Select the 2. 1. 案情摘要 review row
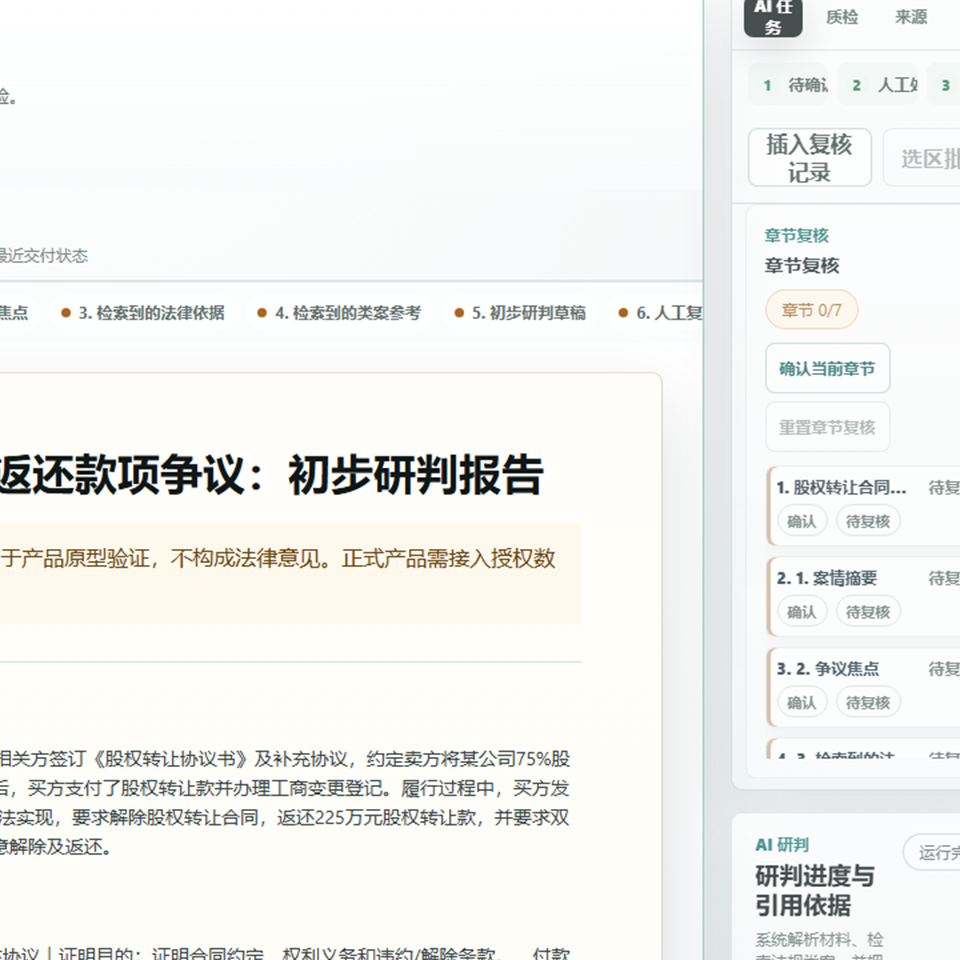The image size is (960, 960). [x=863, y=596]
